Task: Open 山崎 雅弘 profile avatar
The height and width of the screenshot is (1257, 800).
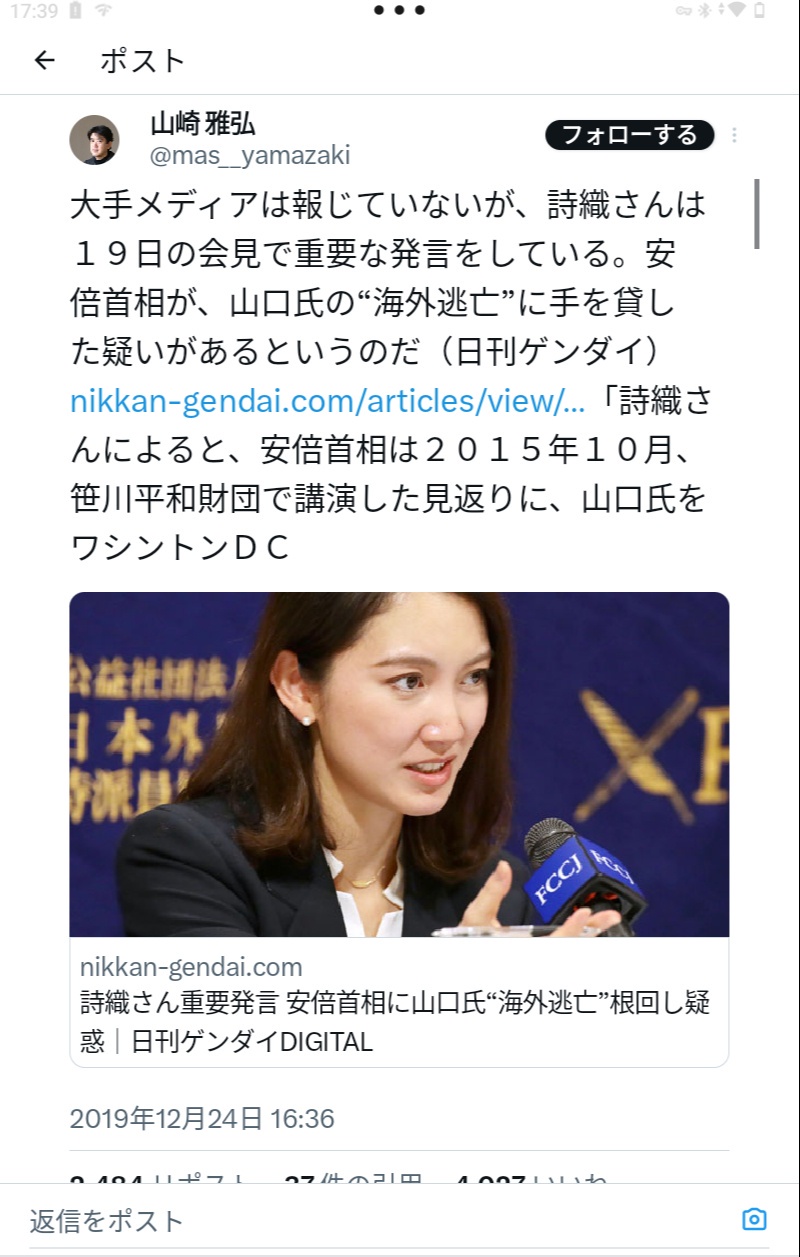Action: click(x=94, y=140)
